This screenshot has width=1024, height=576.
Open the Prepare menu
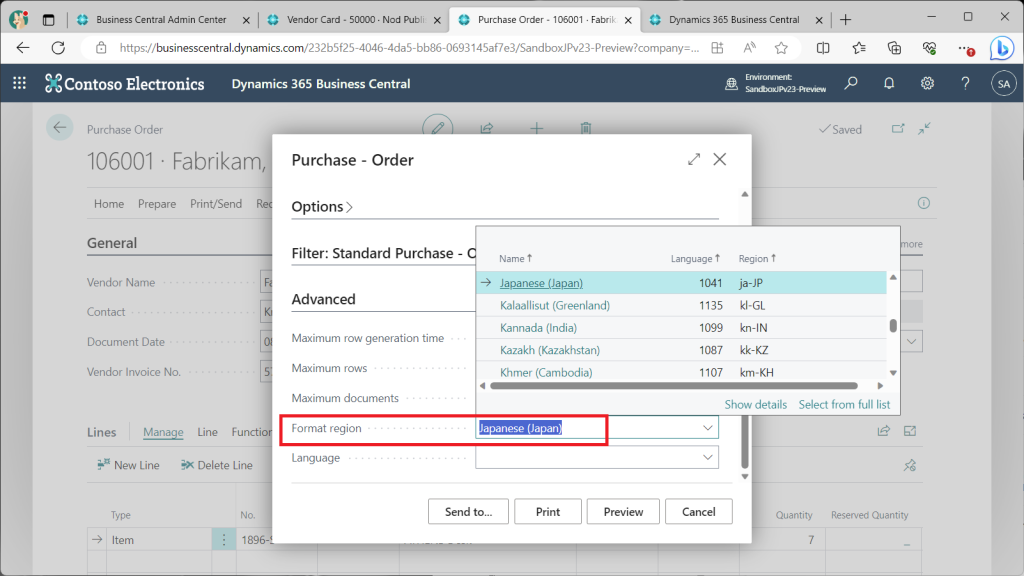tap(157, 204)
